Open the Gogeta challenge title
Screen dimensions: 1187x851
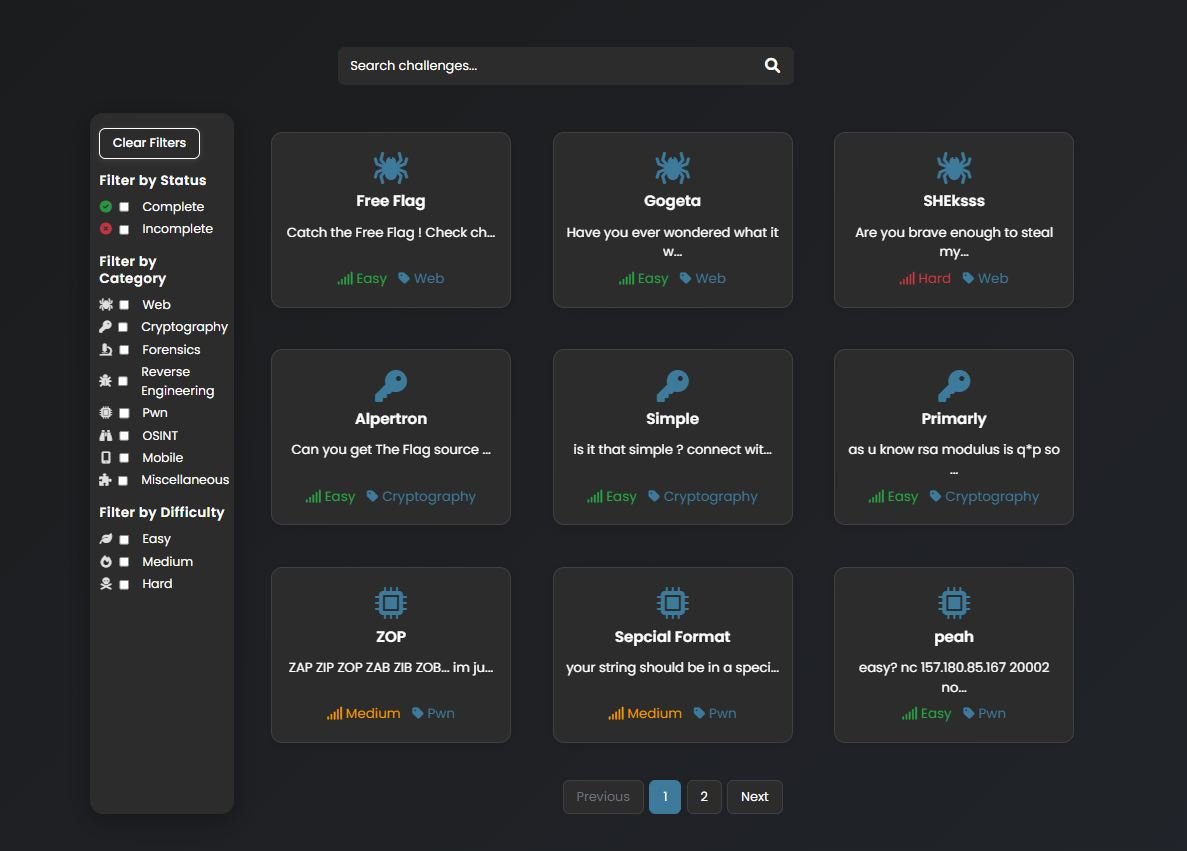coord(672,201)
